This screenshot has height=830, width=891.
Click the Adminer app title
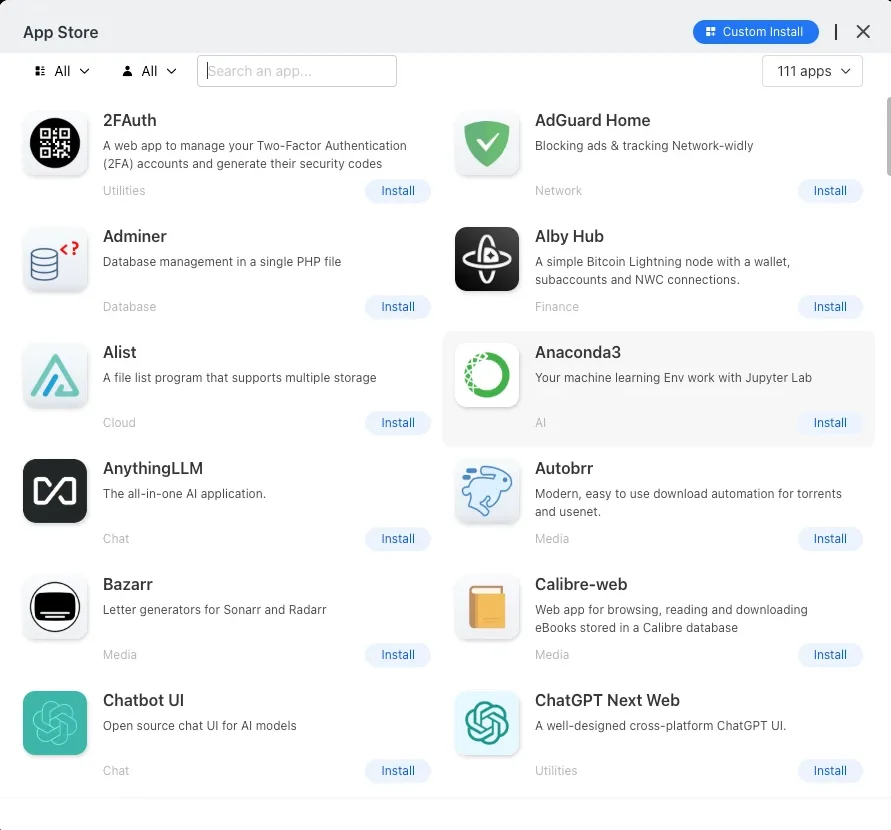[x=135, y=236]
